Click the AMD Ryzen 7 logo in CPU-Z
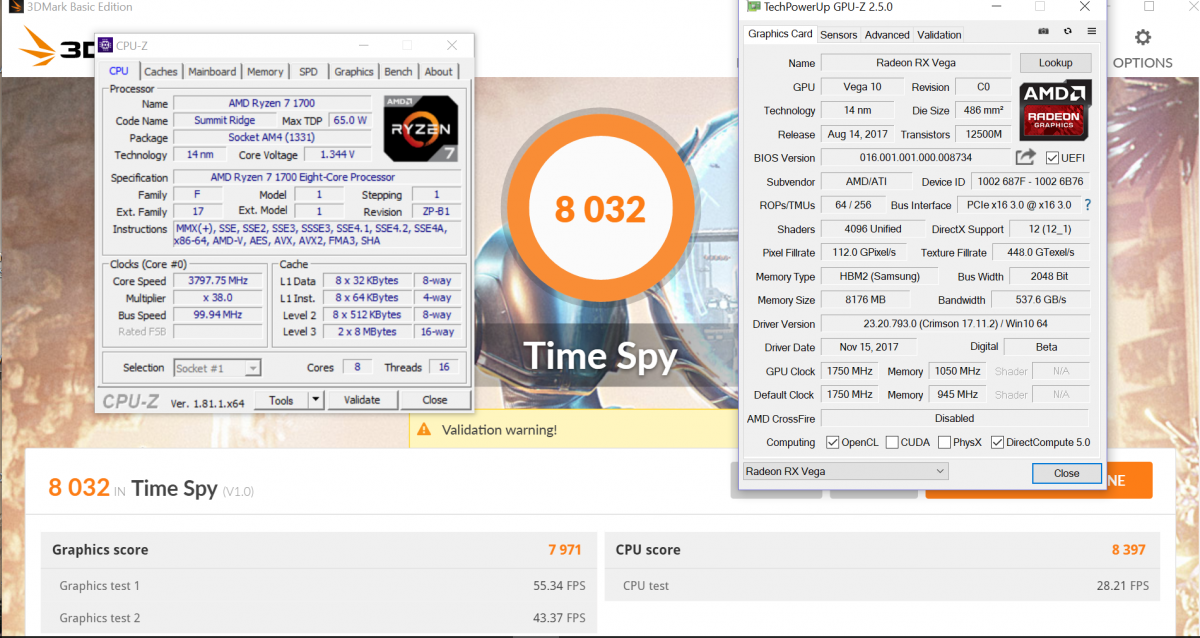Screen dimensions: 1200x638 coord(421,128)
